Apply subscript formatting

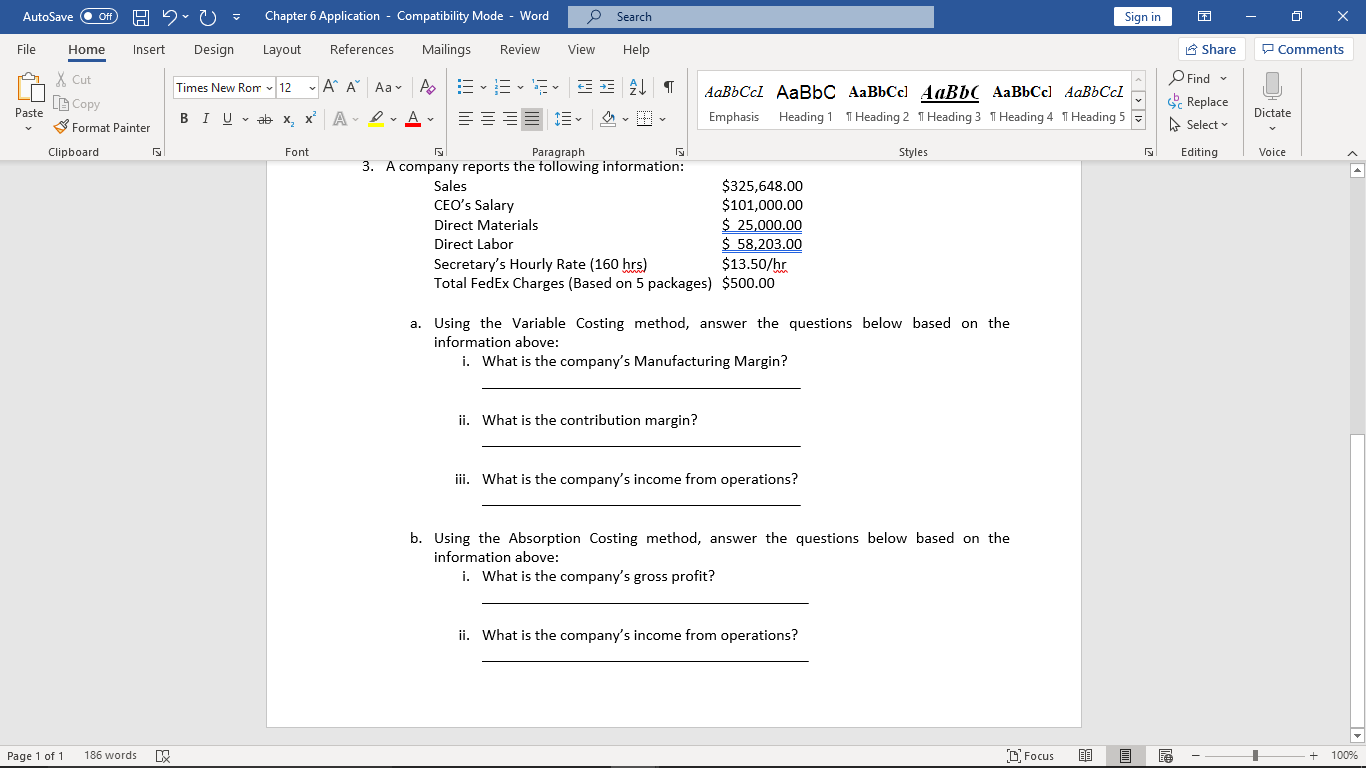point(286,118)
